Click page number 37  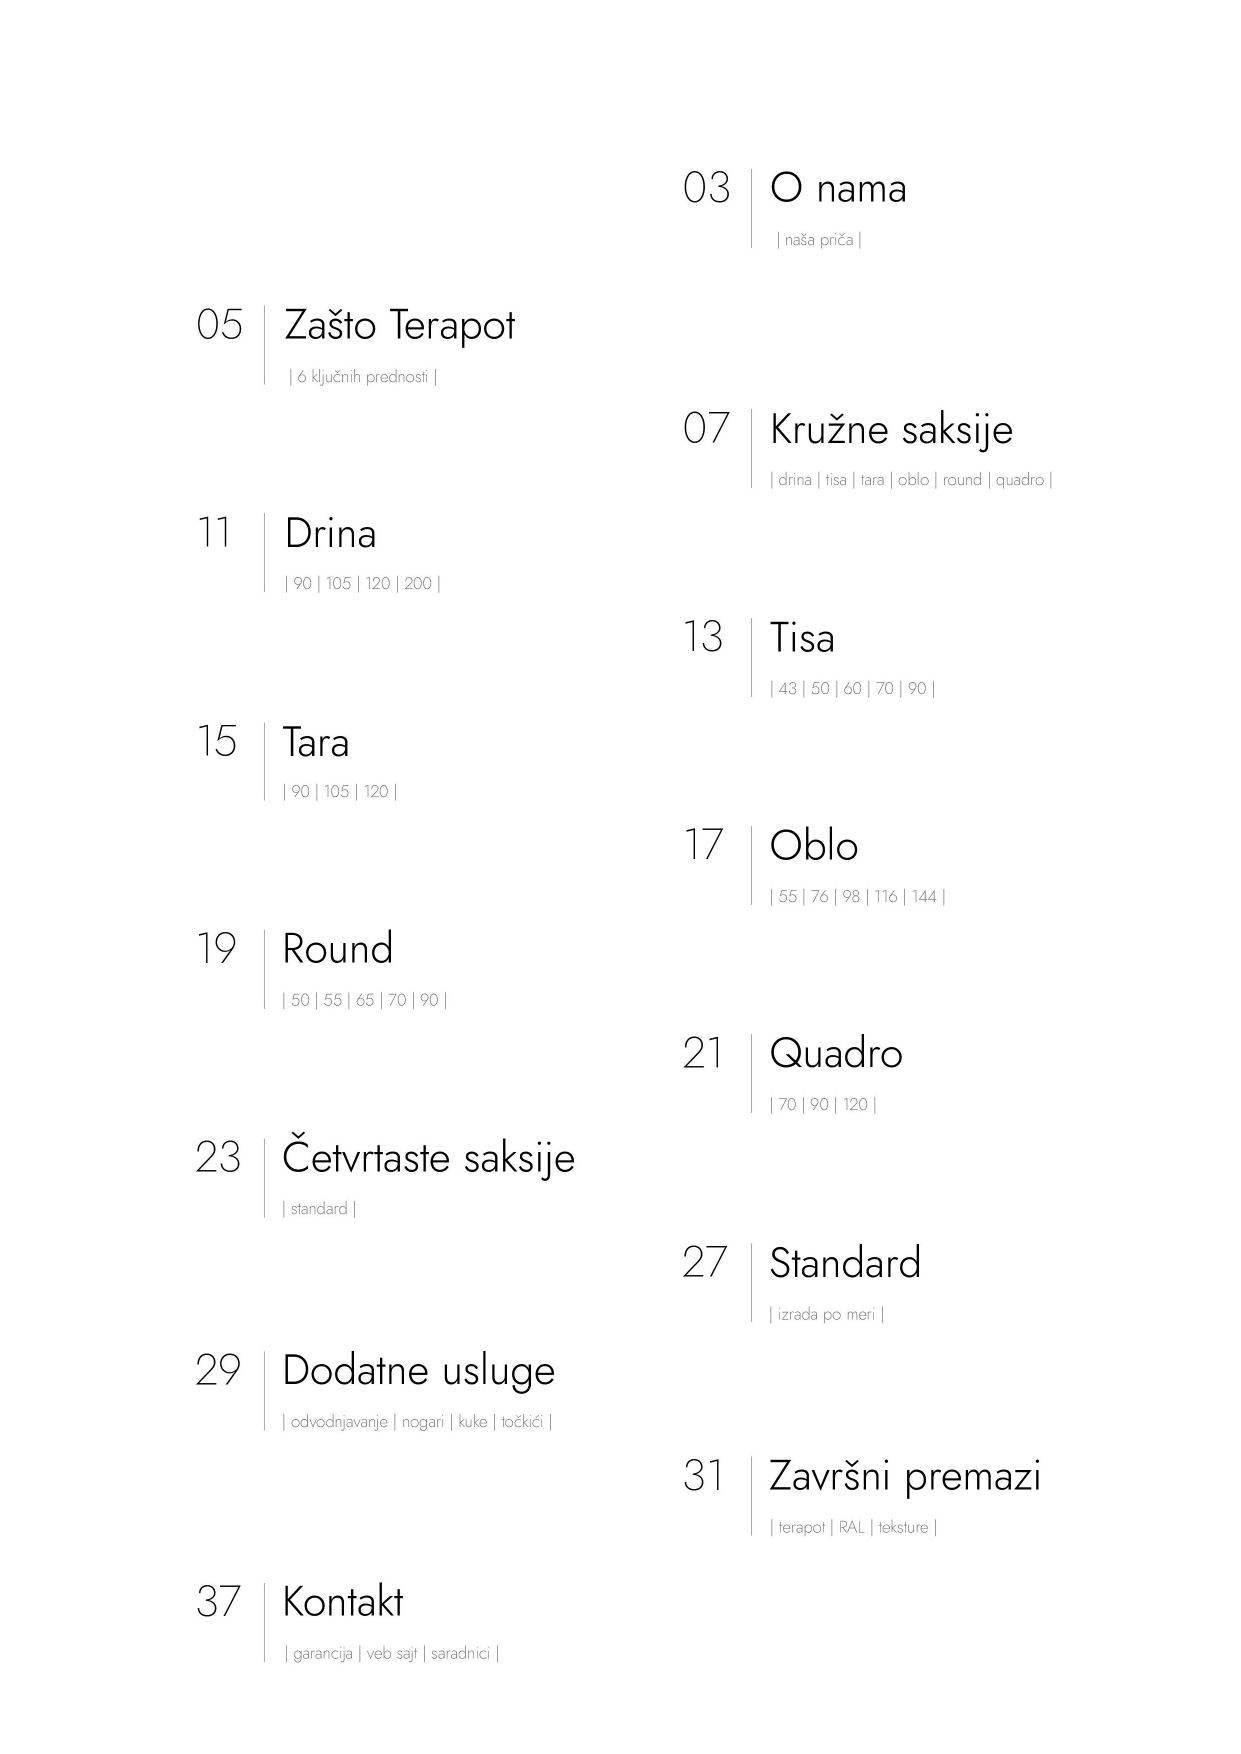pos(218,1602)
